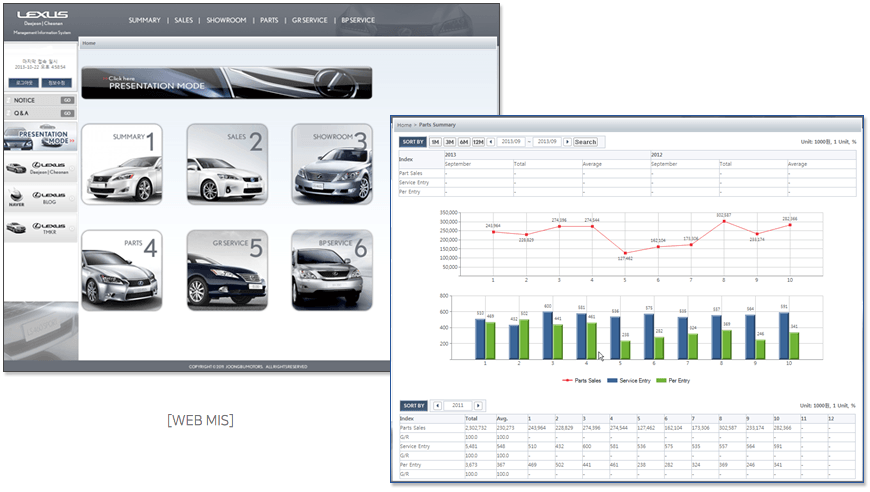Click the Lexus logo in the header
Viewport: 870px width, 492px height.
pos(42,15)
